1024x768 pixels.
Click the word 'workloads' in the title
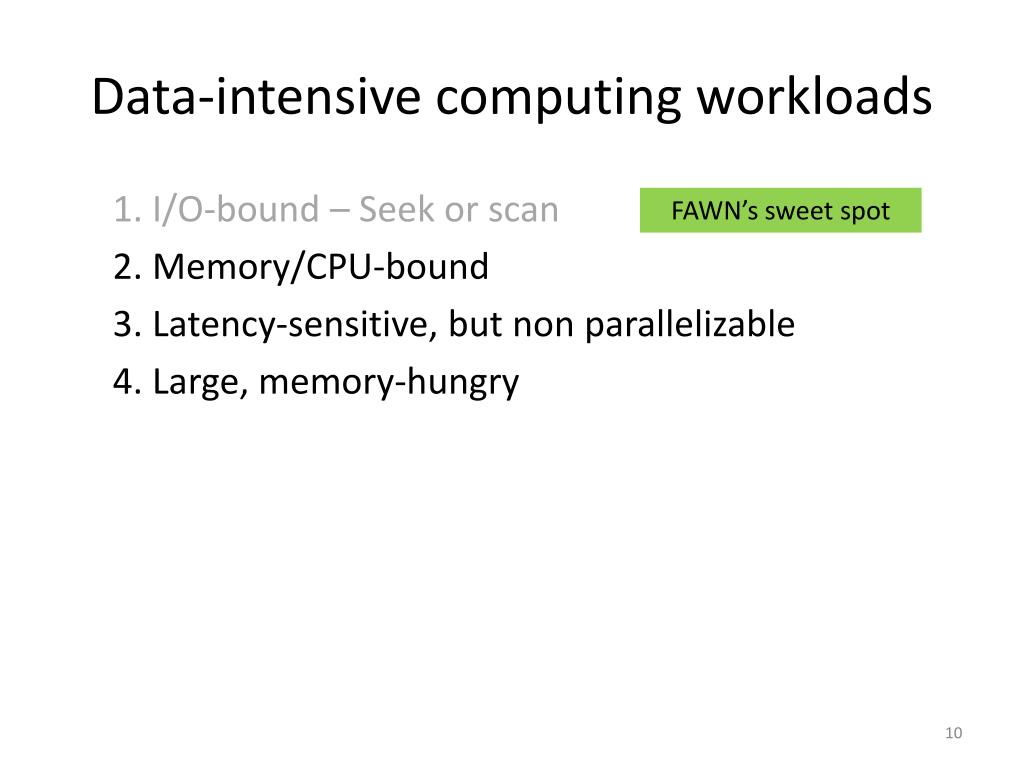coord(814,97)
